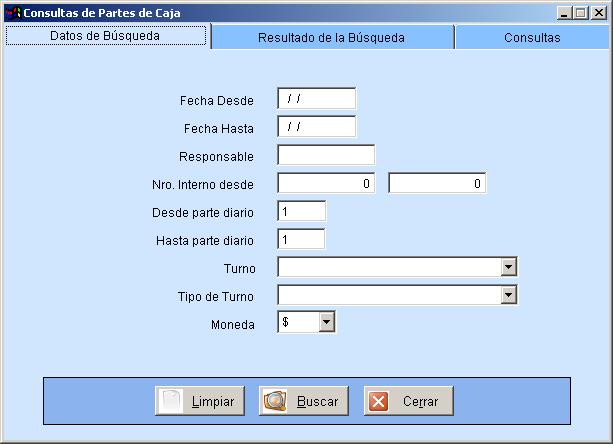The image size is (613, 444).
Task: Expand the Moneda currency dropdown
Action: pyautogui.click(x=327, y=322)
